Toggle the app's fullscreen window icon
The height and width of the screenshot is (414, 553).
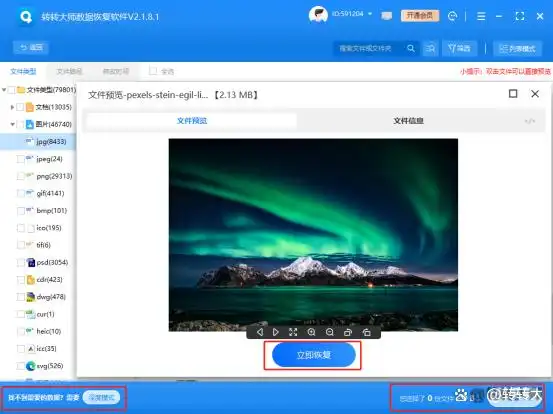[x=520, y=16]
